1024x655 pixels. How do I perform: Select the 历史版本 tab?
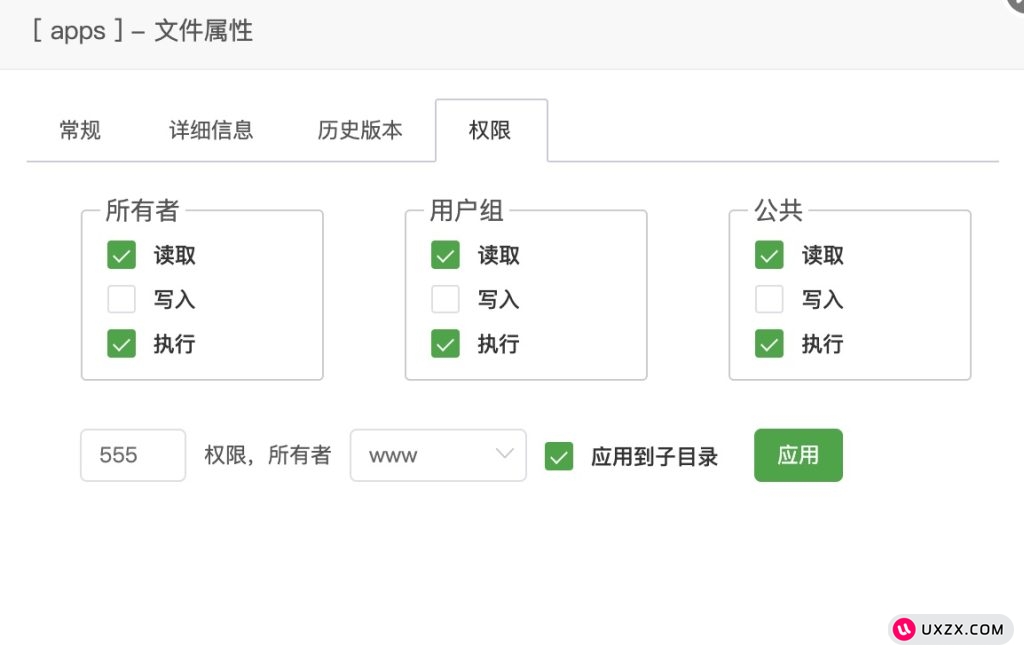tap(360, 130)
